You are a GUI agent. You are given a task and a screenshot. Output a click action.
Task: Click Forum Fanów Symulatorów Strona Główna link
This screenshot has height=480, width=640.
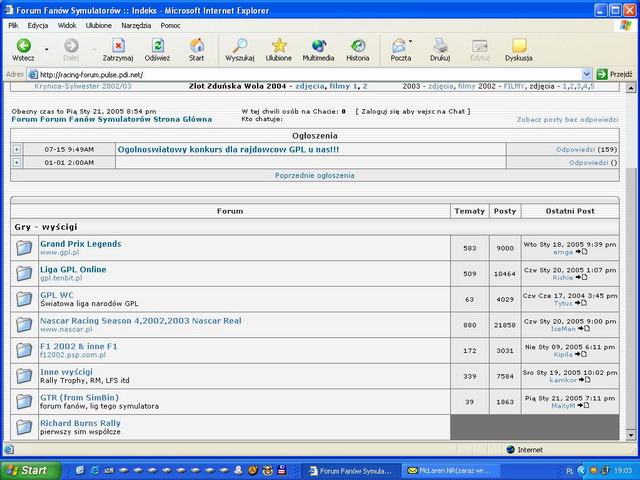click(111, 119)
